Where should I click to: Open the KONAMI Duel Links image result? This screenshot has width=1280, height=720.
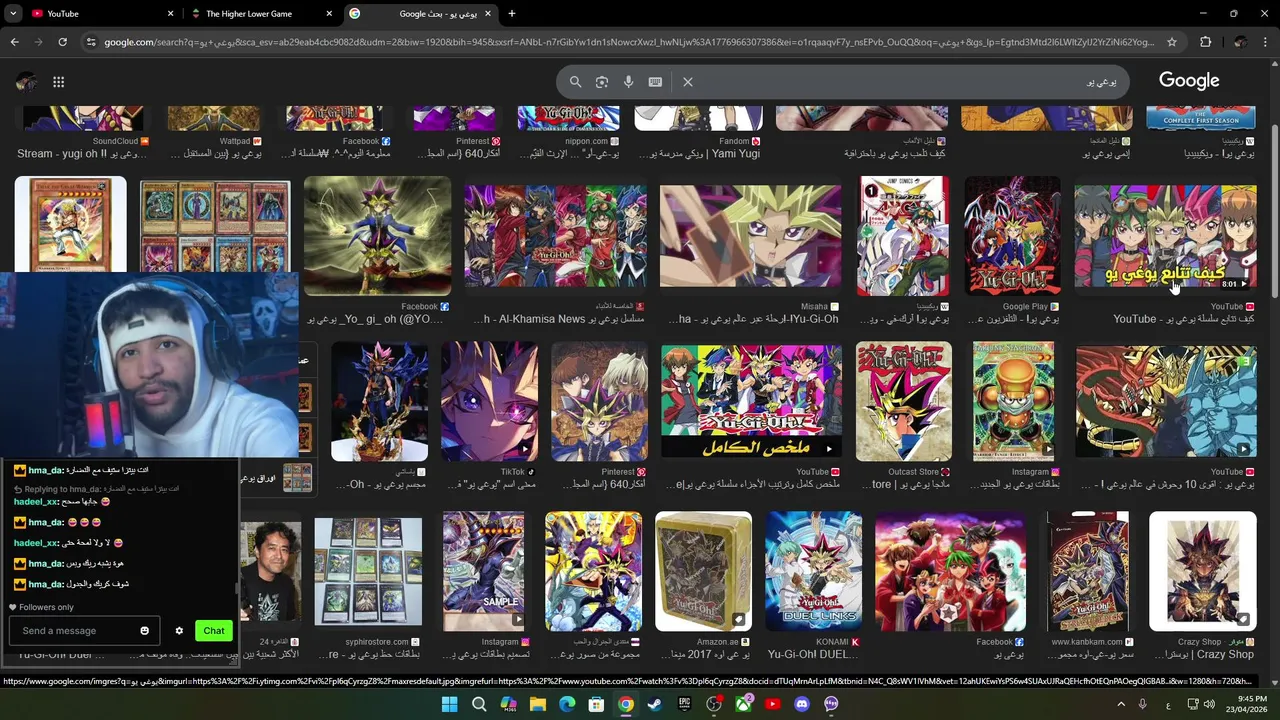click(x=813, y=571)
